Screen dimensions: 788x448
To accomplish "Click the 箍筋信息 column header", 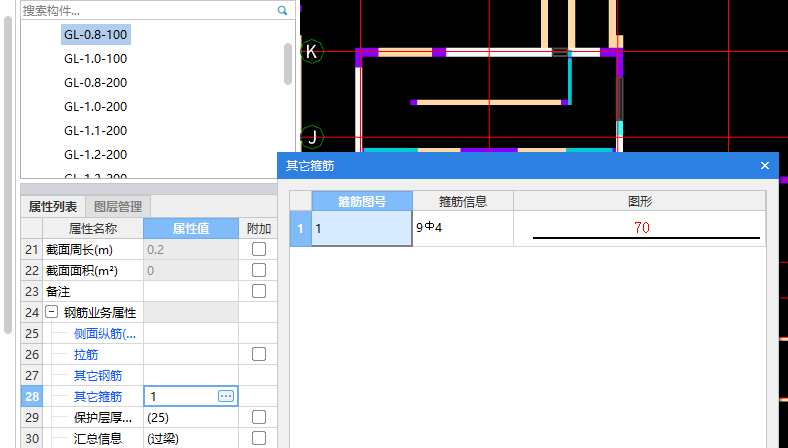I will pyautogui.click(x=463, y=202).
